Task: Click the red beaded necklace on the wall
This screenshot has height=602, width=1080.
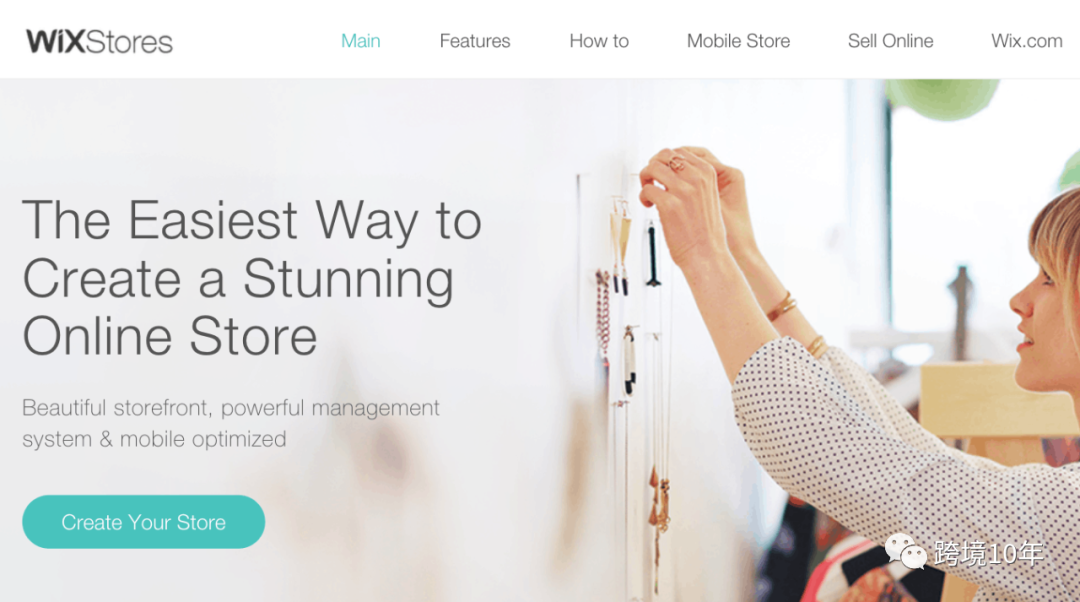Action: coord(603,313)
